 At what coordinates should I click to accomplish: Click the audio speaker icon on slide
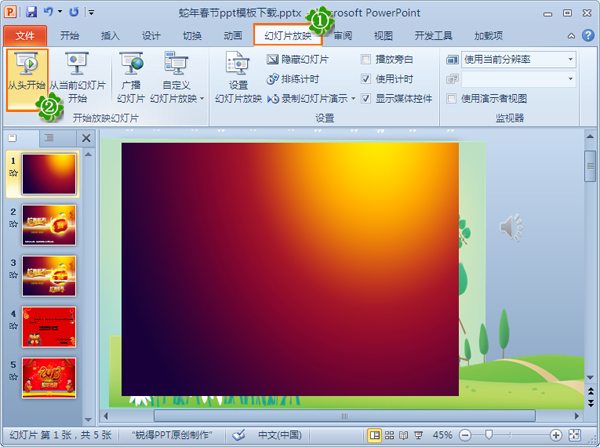[x=511, y=227]
